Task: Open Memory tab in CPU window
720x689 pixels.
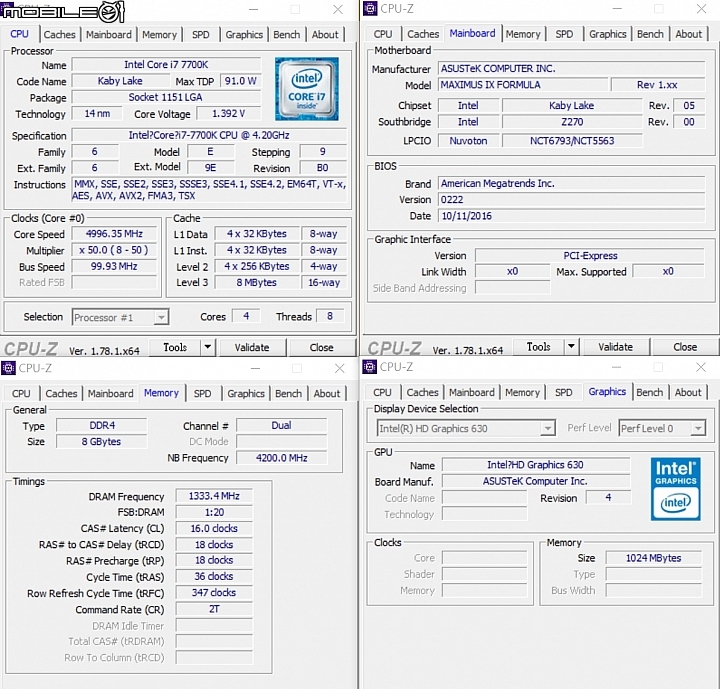Action: pos(159,34)
